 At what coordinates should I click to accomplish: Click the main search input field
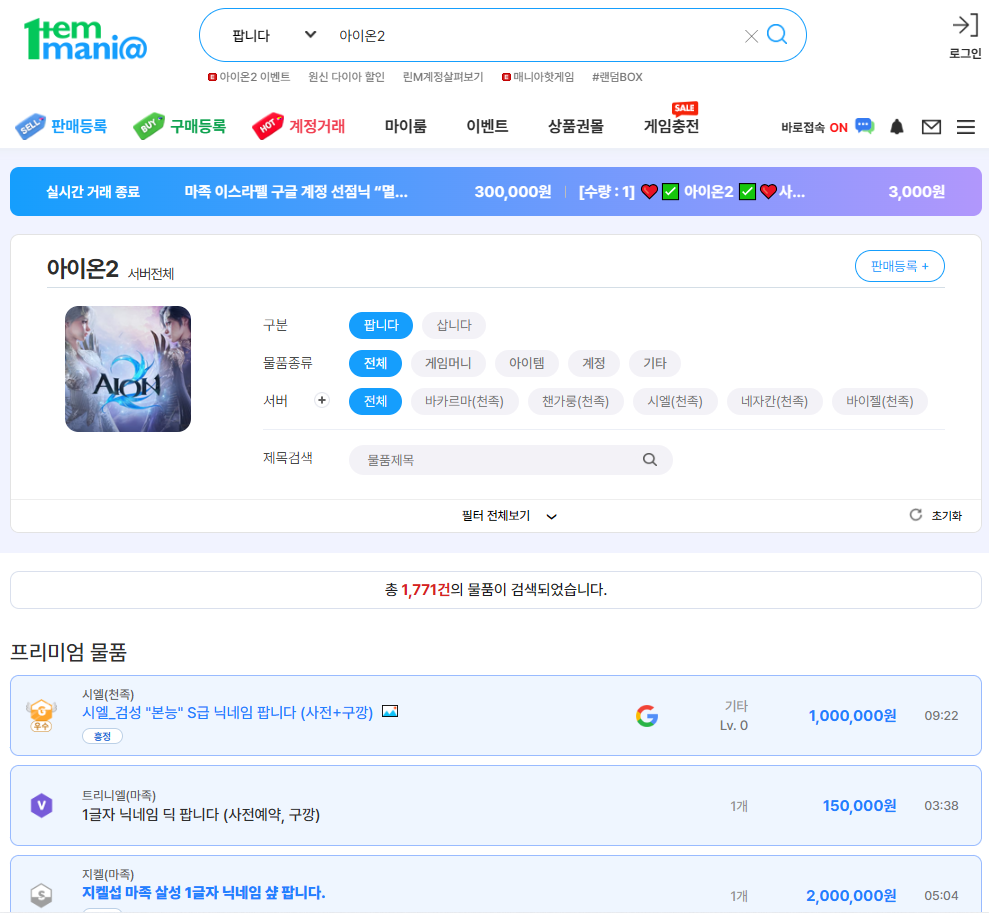536,35
